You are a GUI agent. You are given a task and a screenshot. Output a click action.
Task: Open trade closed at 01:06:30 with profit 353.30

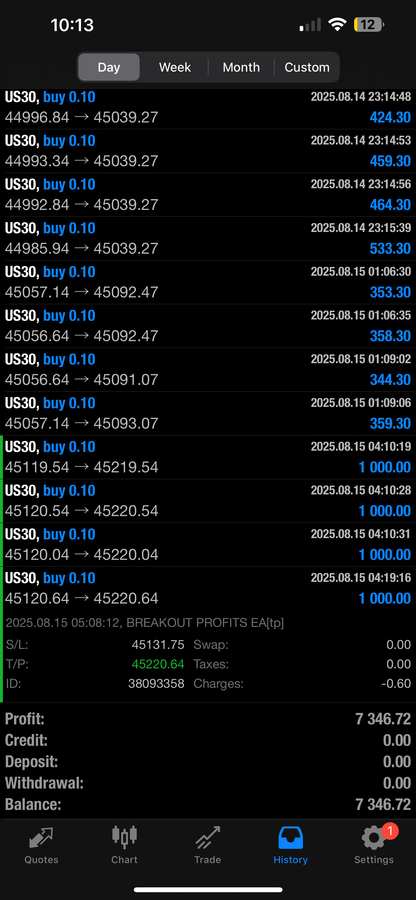tap(208, 282)
